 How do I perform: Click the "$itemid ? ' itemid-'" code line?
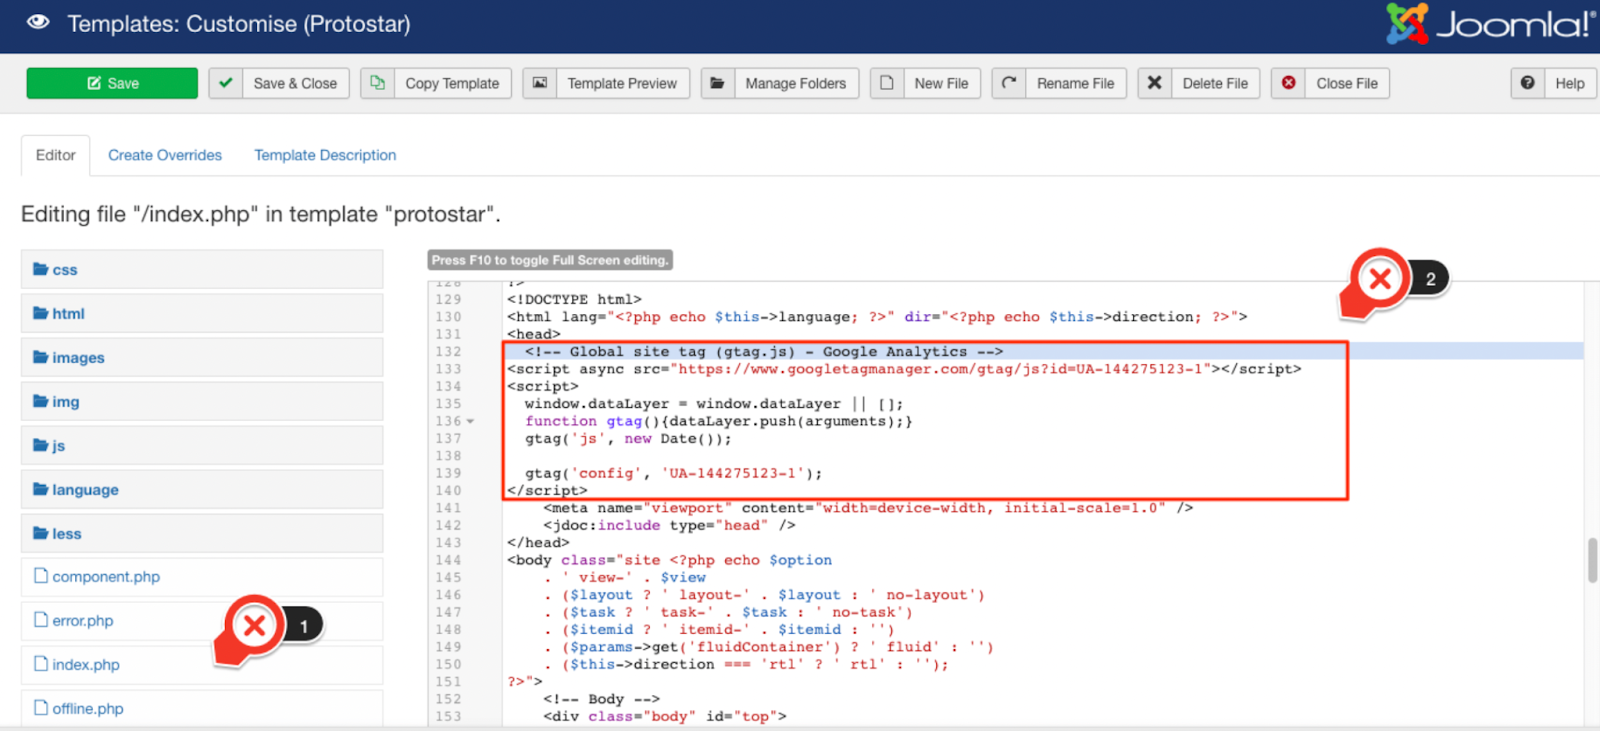(718, 629)
